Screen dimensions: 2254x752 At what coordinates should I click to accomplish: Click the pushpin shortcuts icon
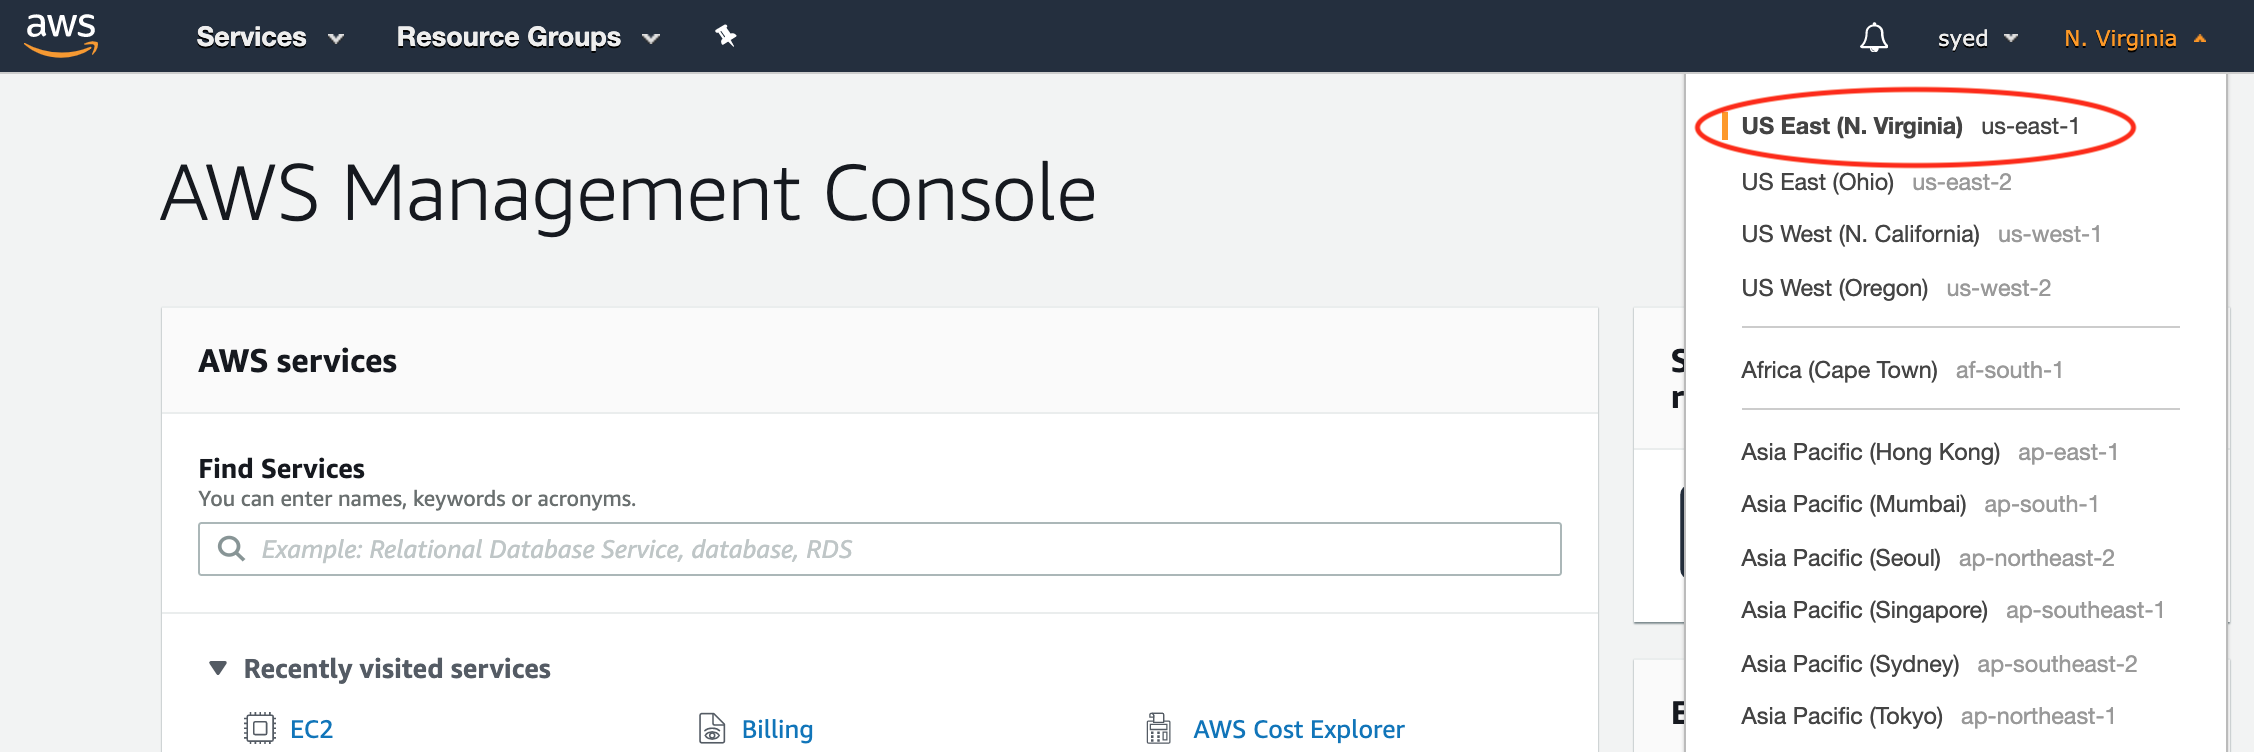[726, 36]
